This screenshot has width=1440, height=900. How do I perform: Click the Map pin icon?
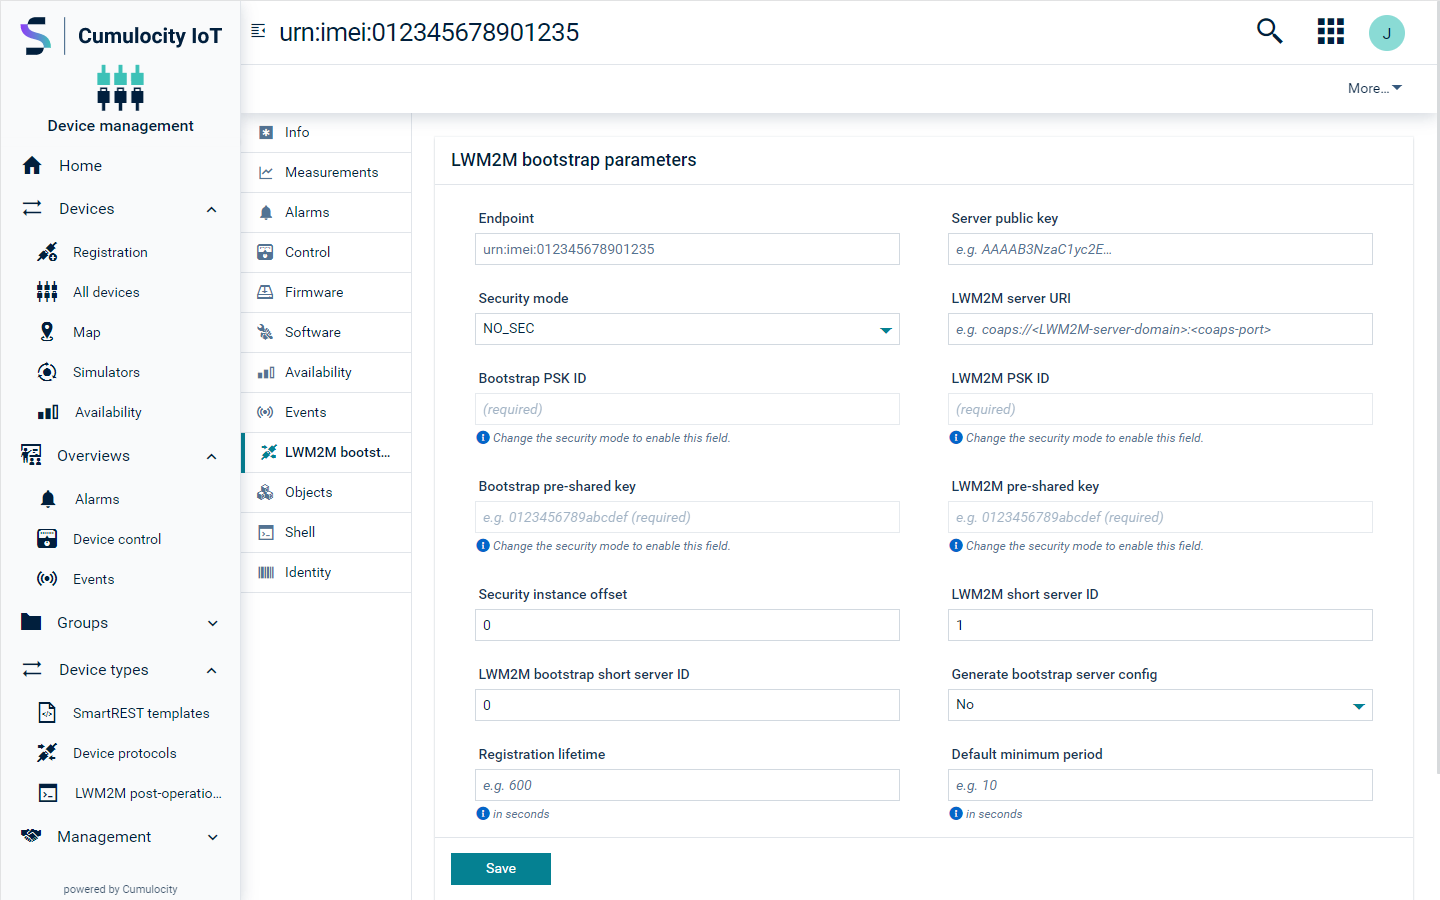click(47, 332)
